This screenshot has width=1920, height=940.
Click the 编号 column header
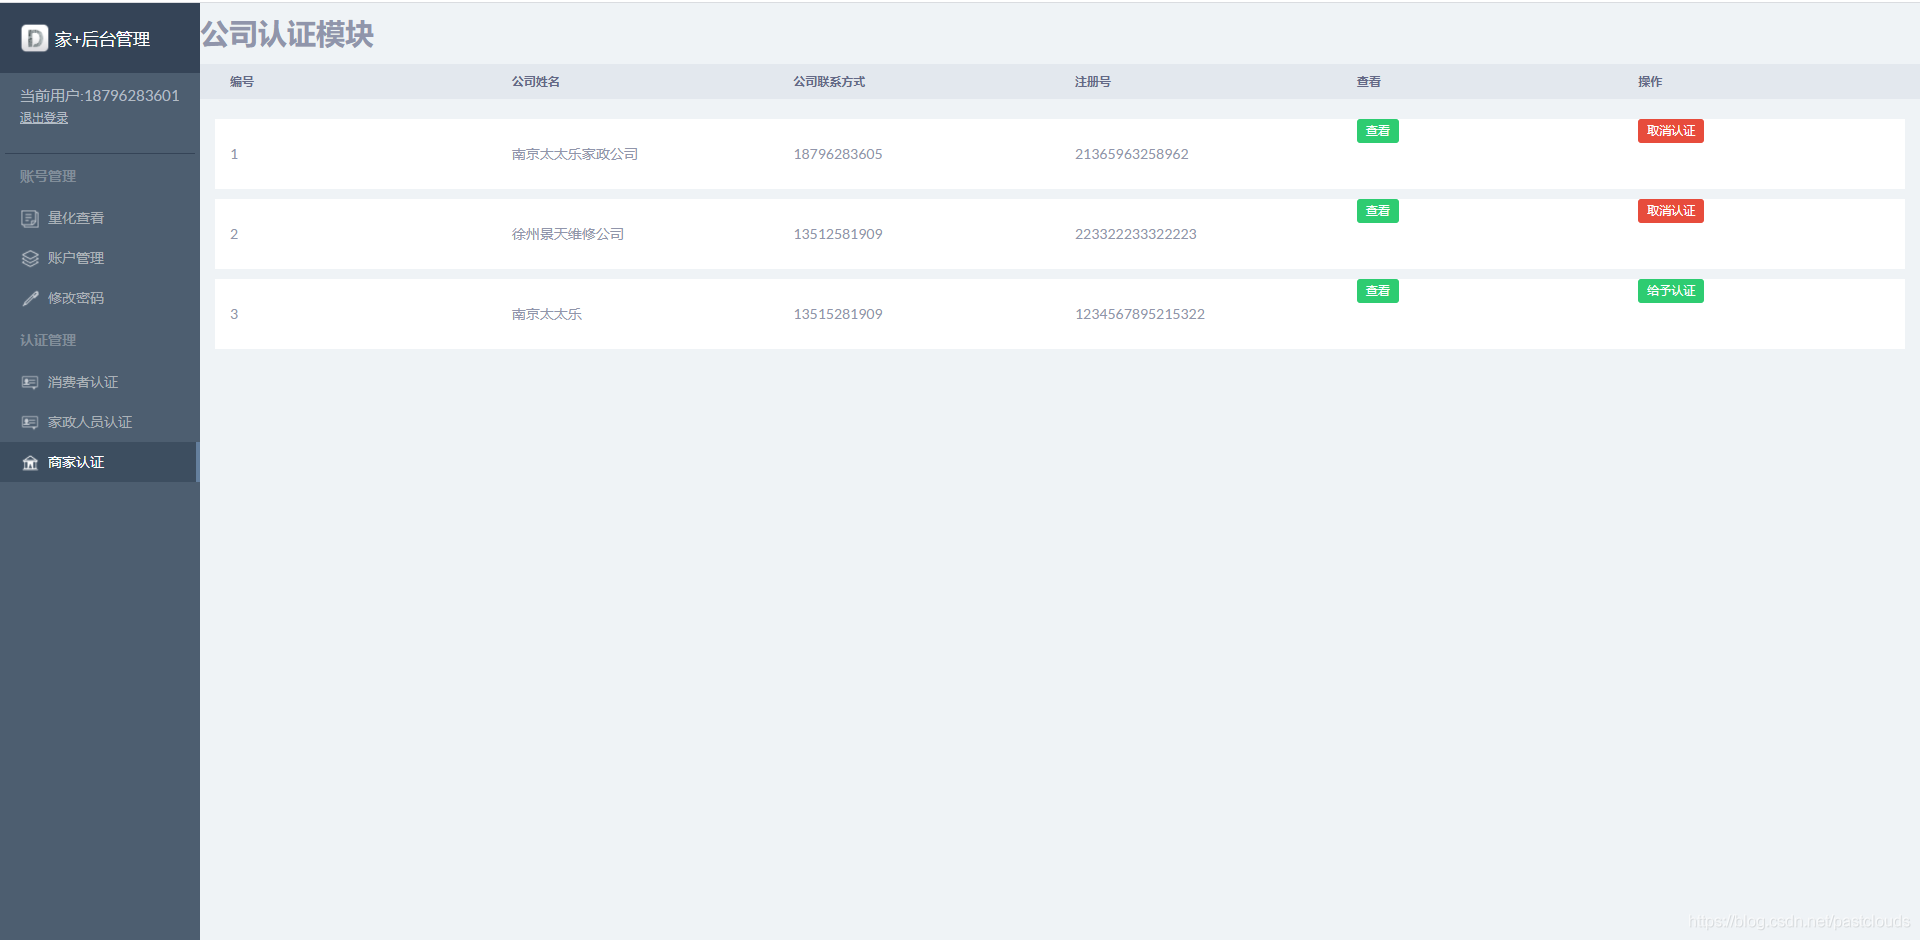[x=242, y=82]
